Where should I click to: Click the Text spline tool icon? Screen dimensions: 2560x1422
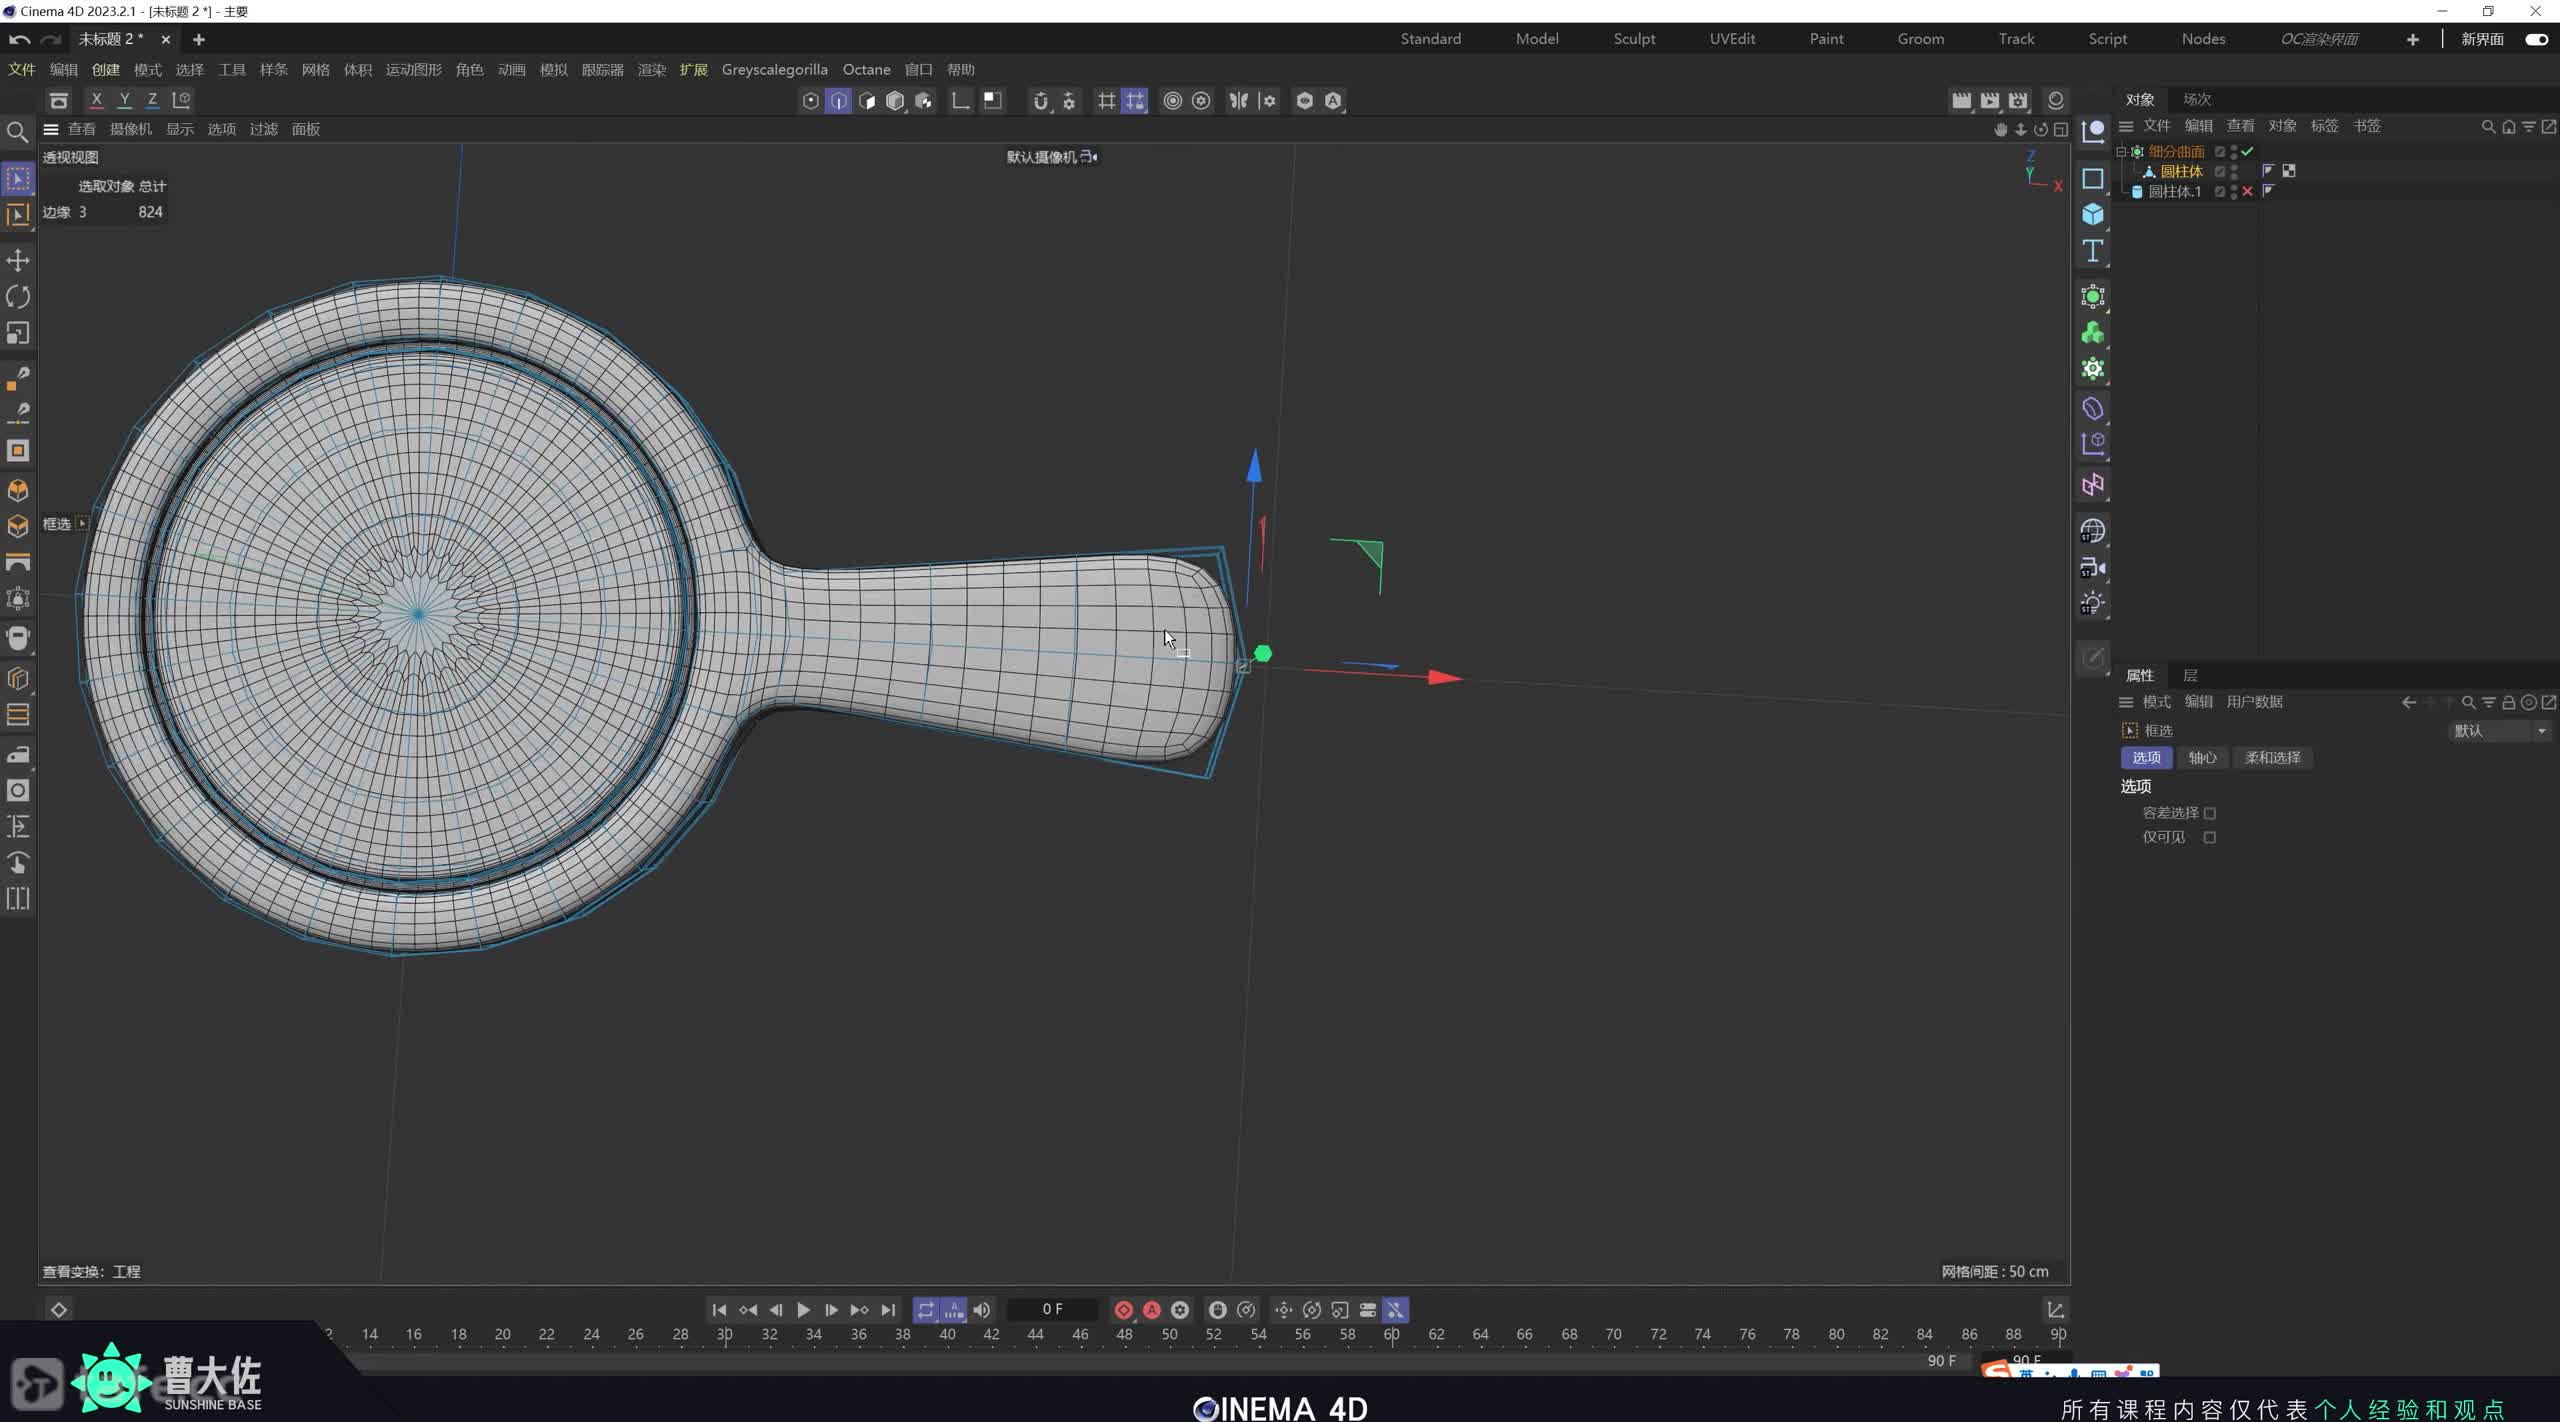(2092, 251)
